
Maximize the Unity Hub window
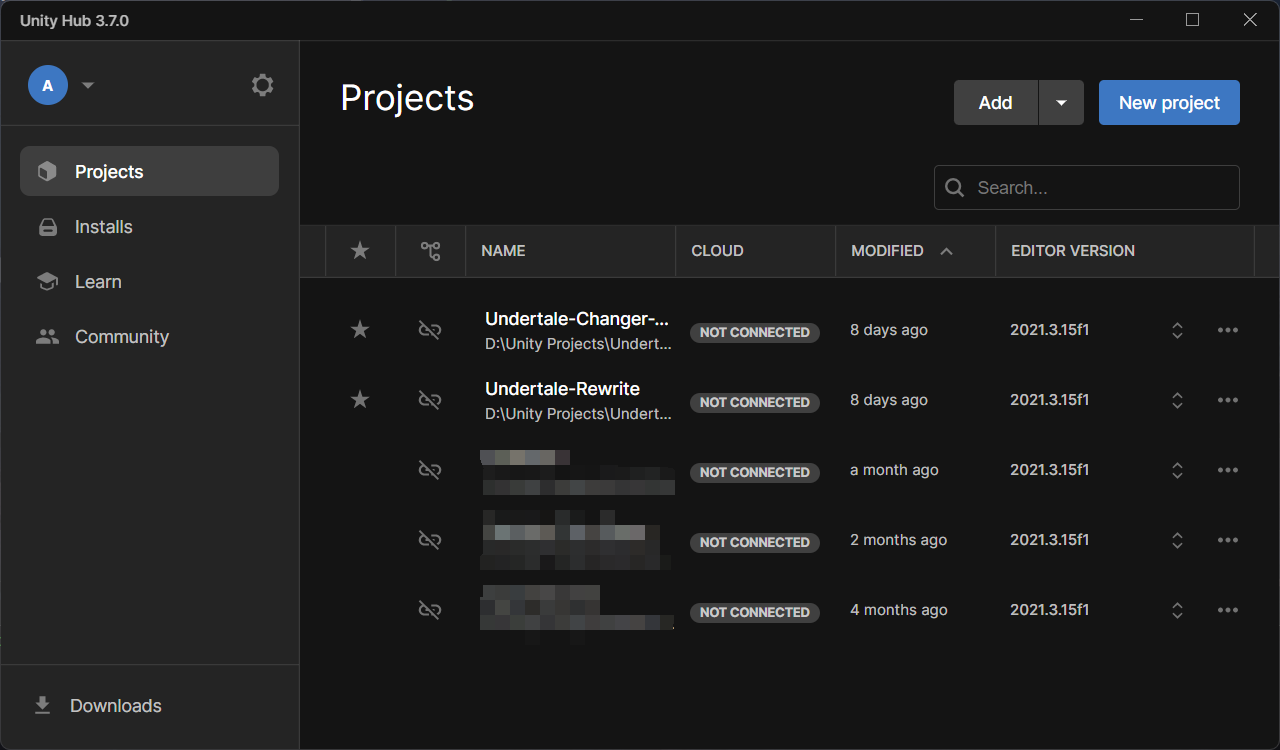point(1192,20)
